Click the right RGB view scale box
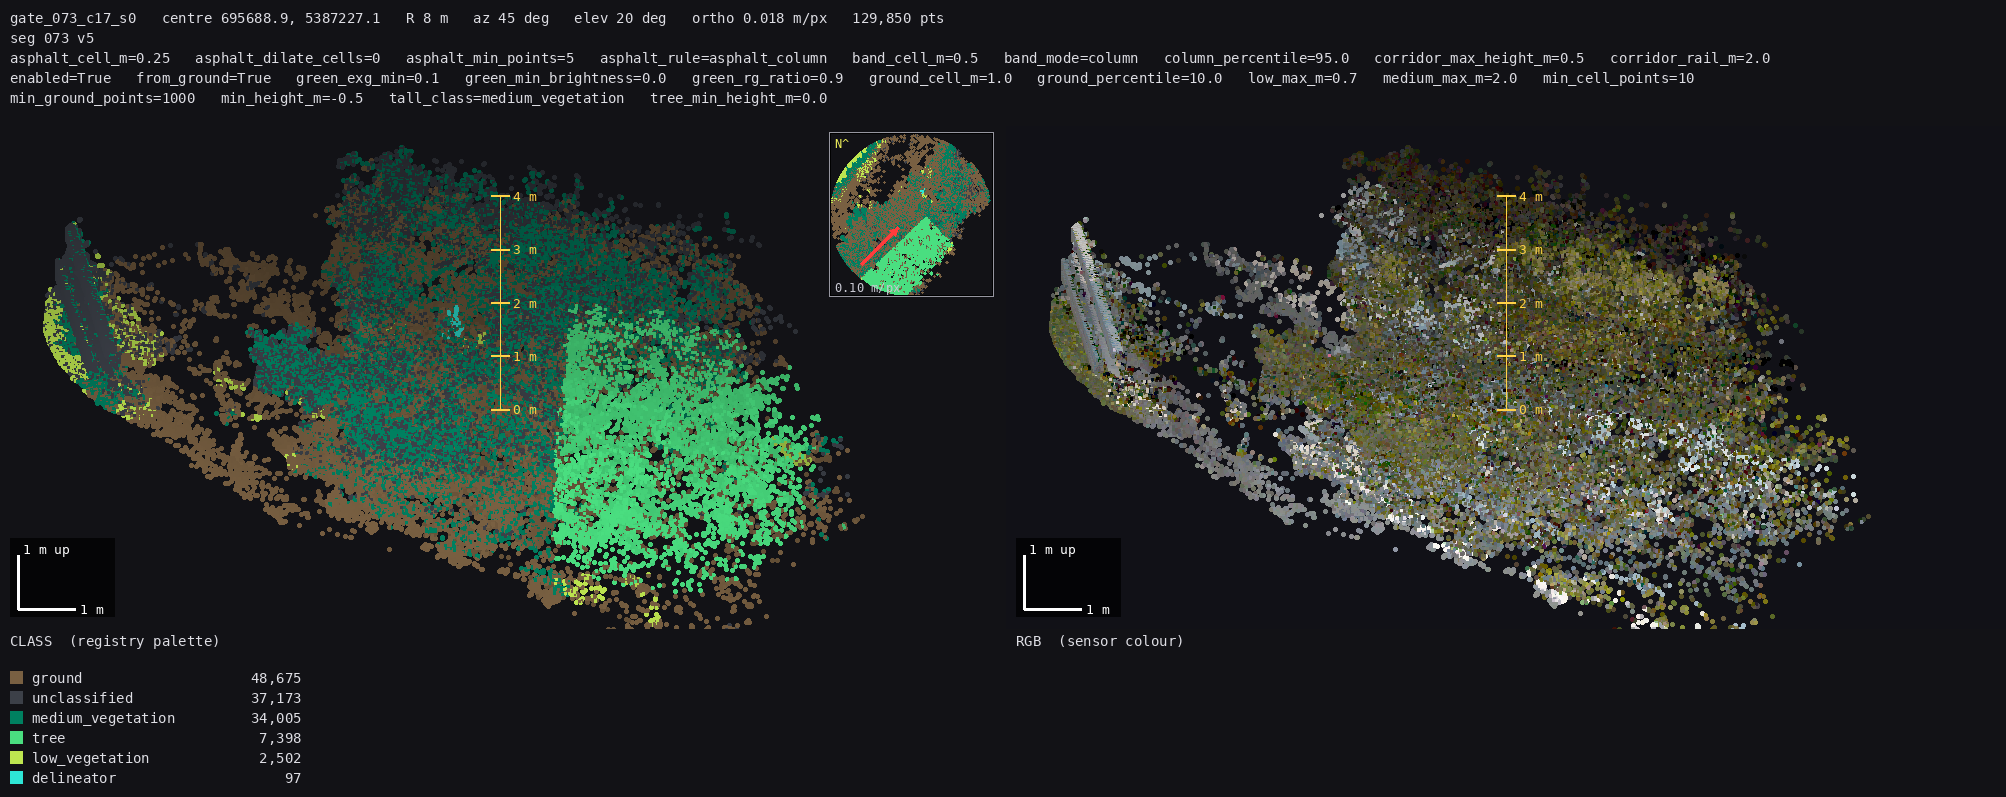The image size is (2006, 797). coord(1068,578)
